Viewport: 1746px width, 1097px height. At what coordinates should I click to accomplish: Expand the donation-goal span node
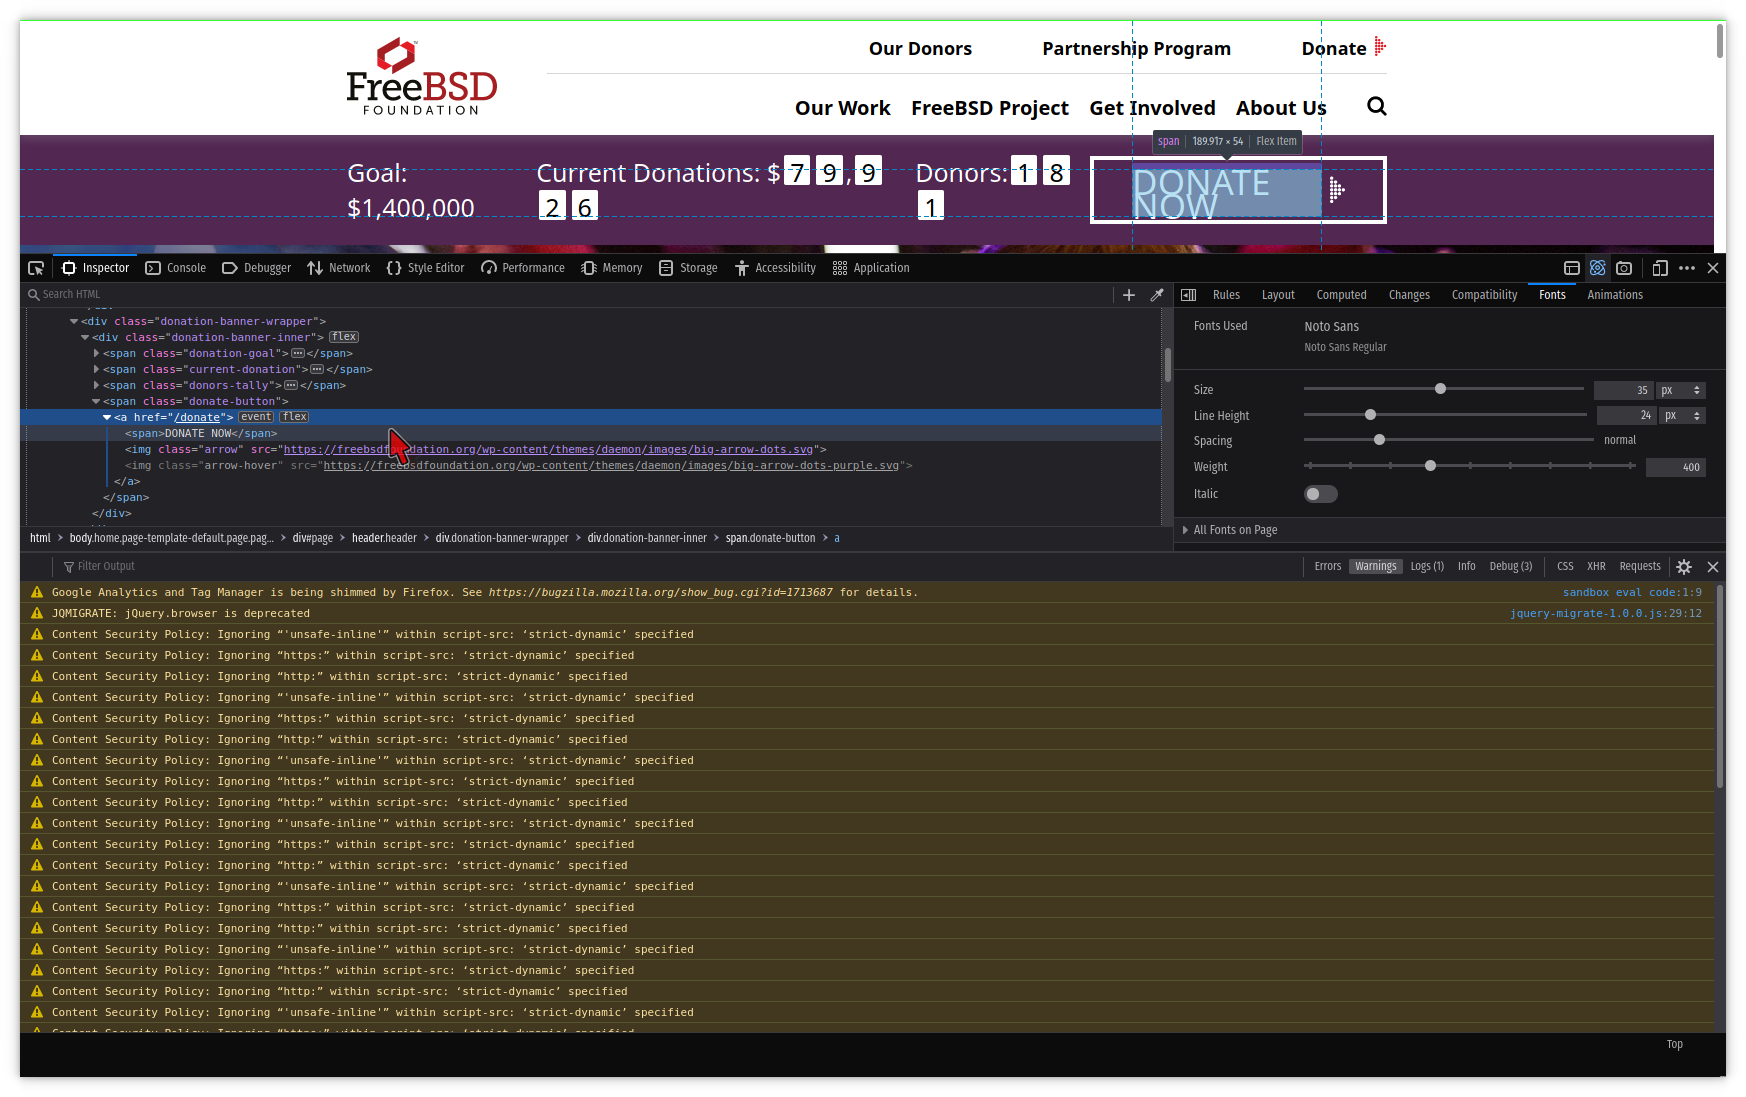click(x=97, y=353)
